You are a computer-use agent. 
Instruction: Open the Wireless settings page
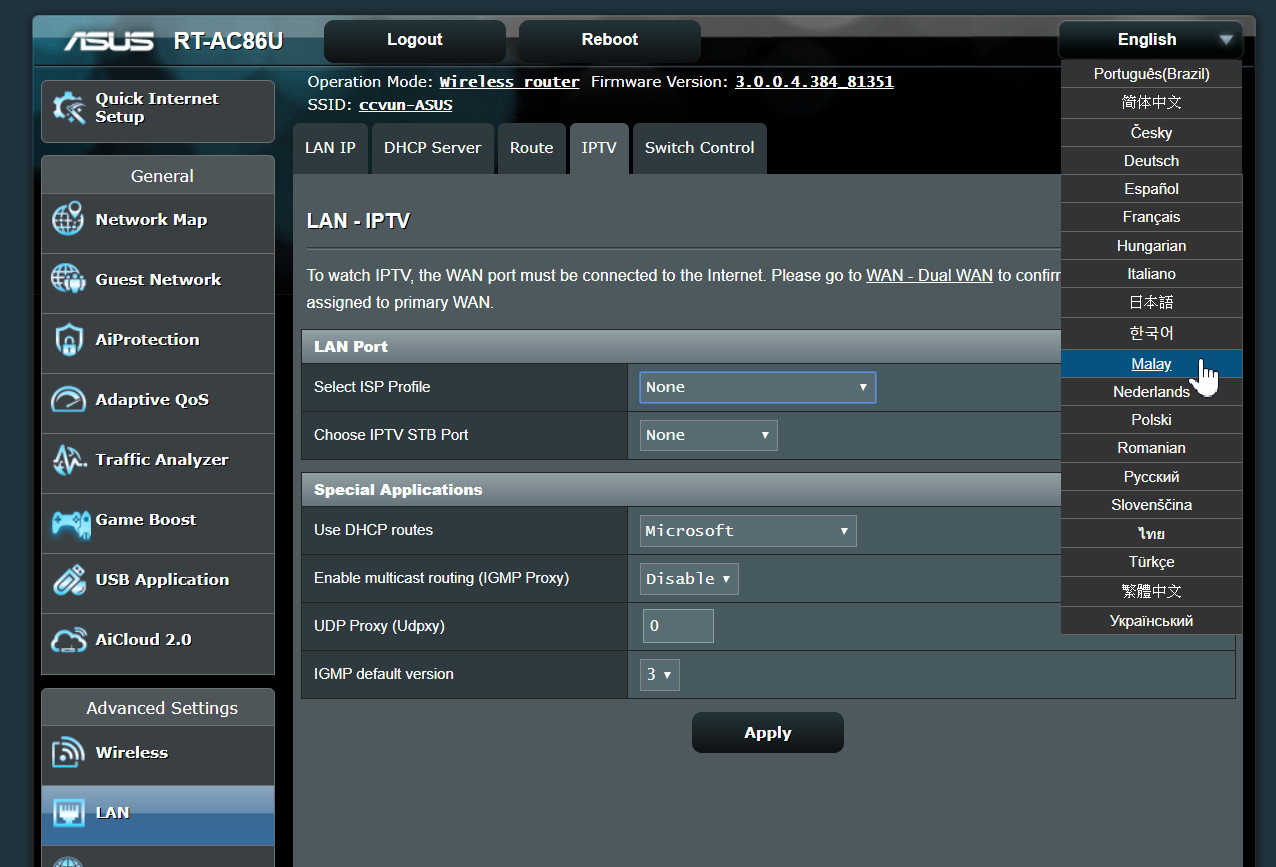(158, 755)
